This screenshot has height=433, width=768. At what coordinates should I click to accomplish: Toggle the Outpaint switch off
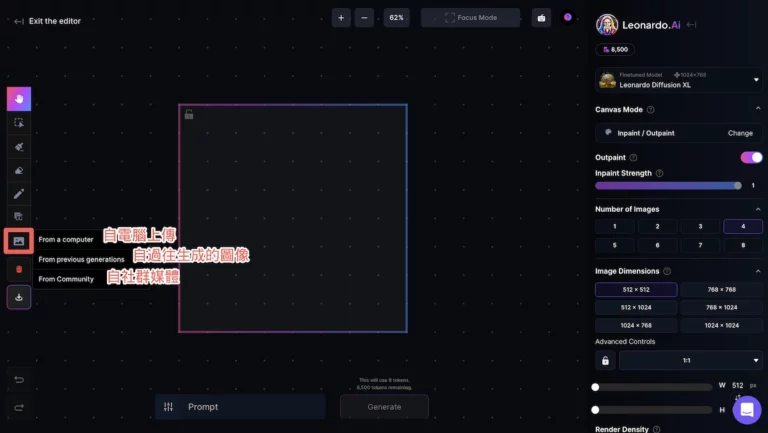point(750,157)
